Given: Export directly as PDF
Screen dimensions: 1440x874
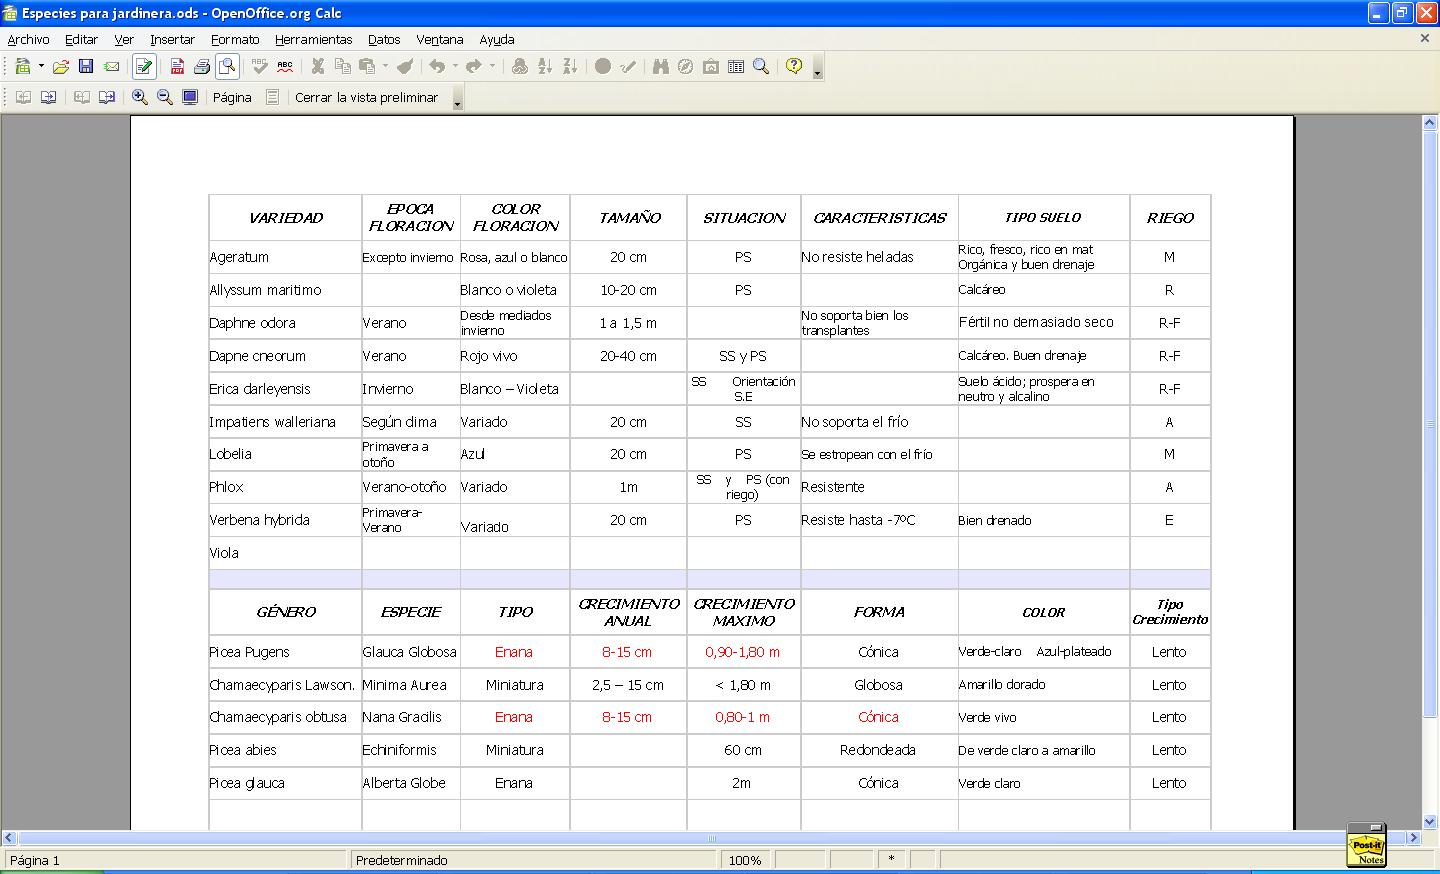Looking at the screenshot, I should coord(177,67).
